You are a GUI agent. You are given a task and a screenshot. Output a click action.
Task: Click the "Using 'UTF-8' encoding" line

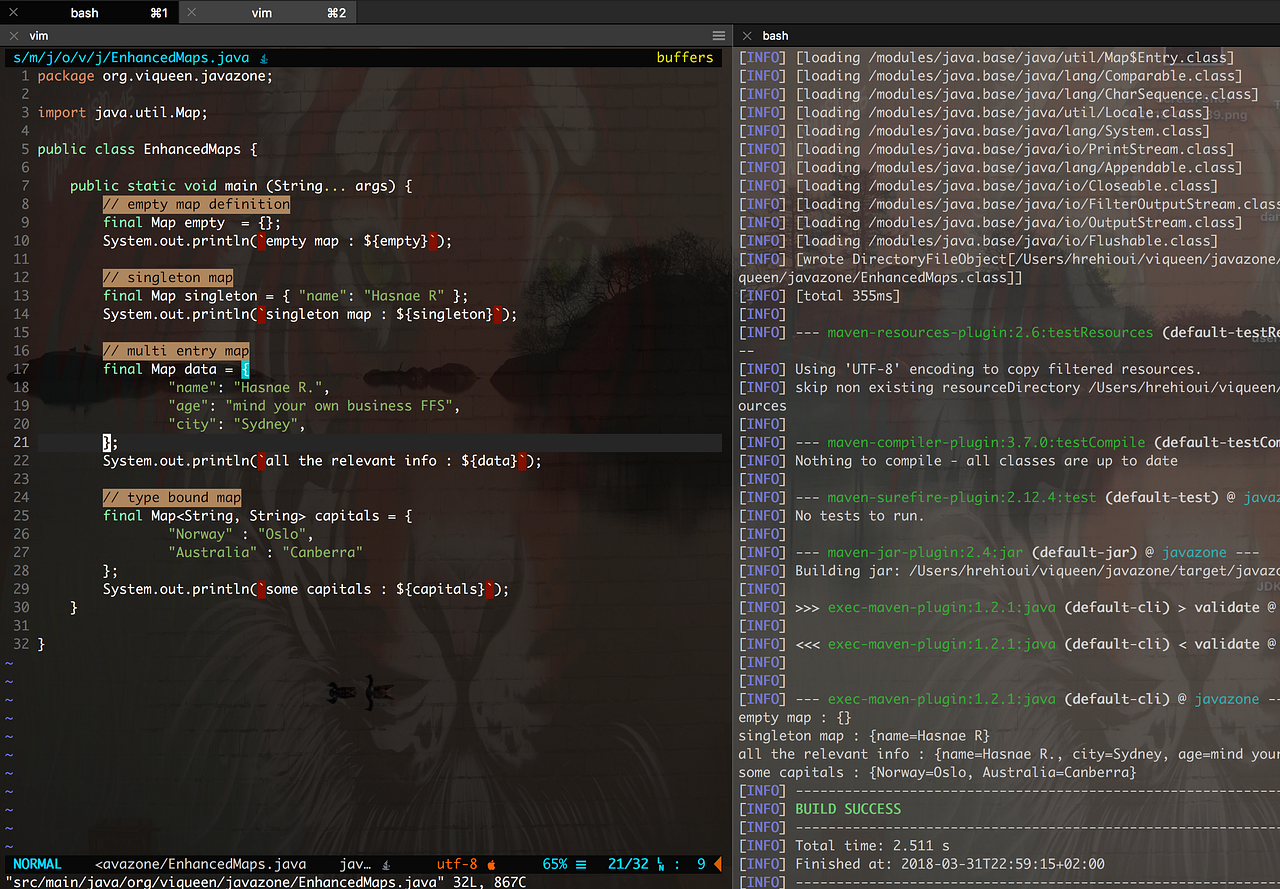click(x=998, y=369)
